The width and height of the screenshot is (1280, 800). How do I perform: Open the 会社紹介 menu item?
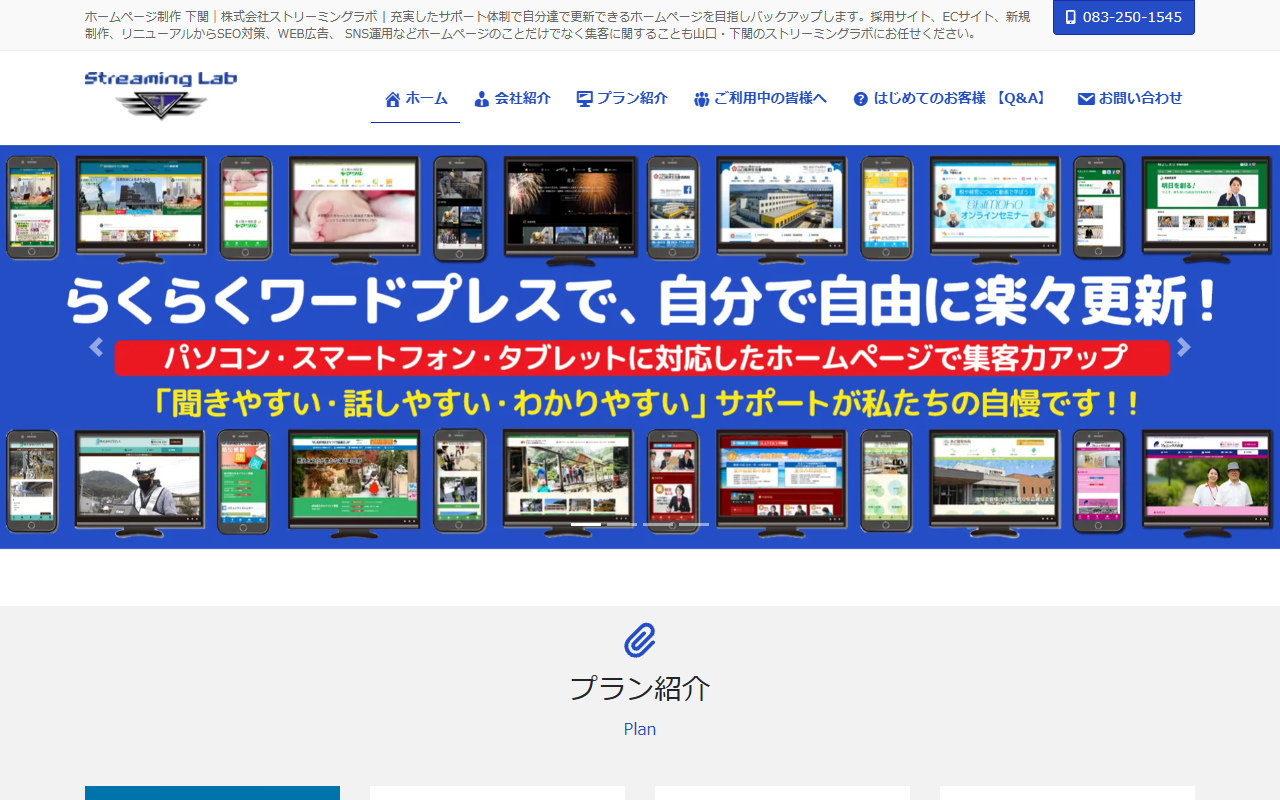[x=522, y=98]
